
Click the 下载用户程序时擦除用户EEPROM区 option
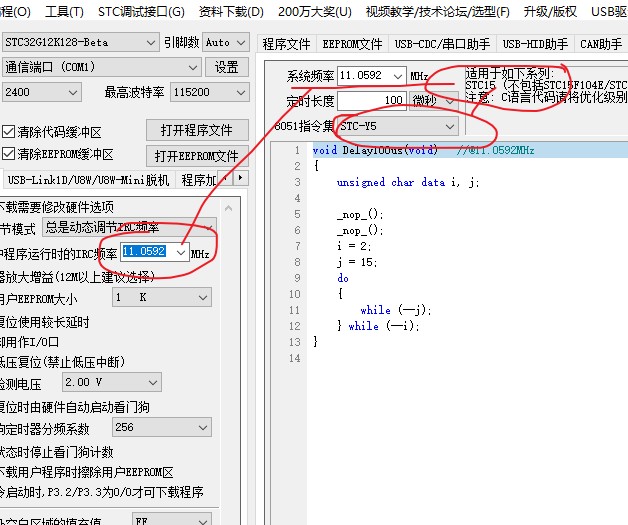tap(87, 472)
